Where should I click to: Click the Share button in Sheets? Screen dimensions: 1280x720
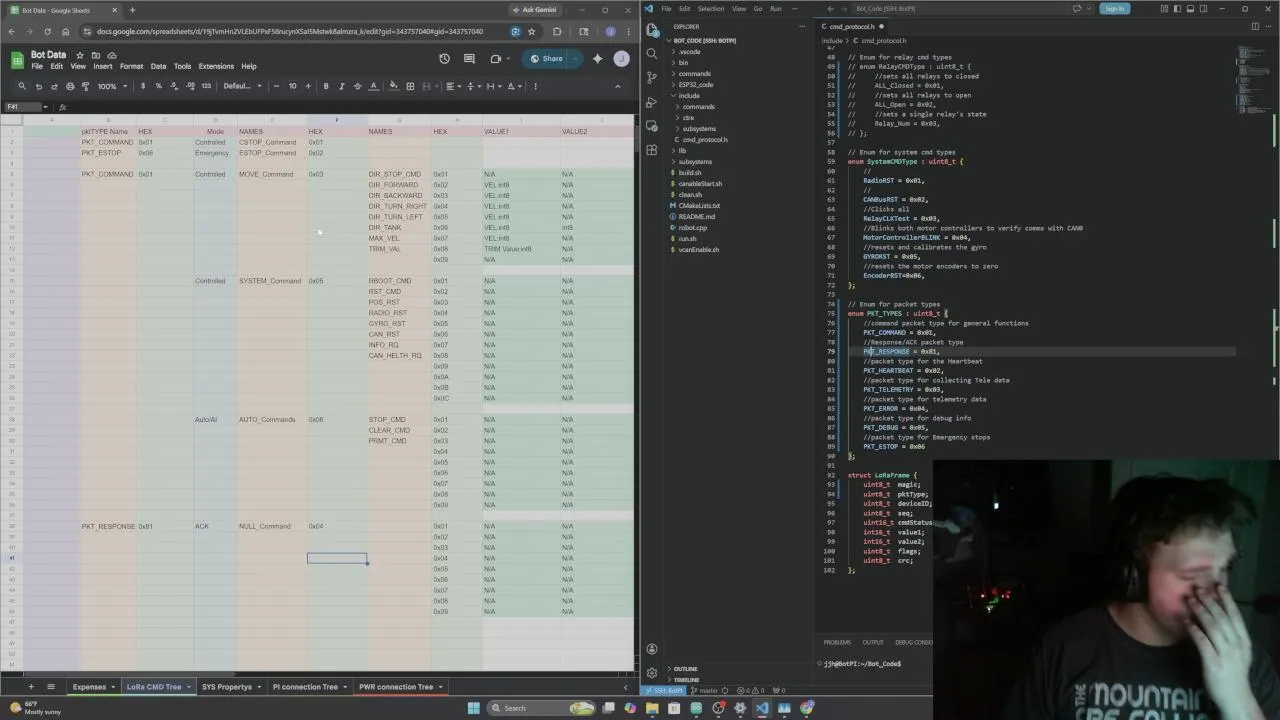[546, 59]
